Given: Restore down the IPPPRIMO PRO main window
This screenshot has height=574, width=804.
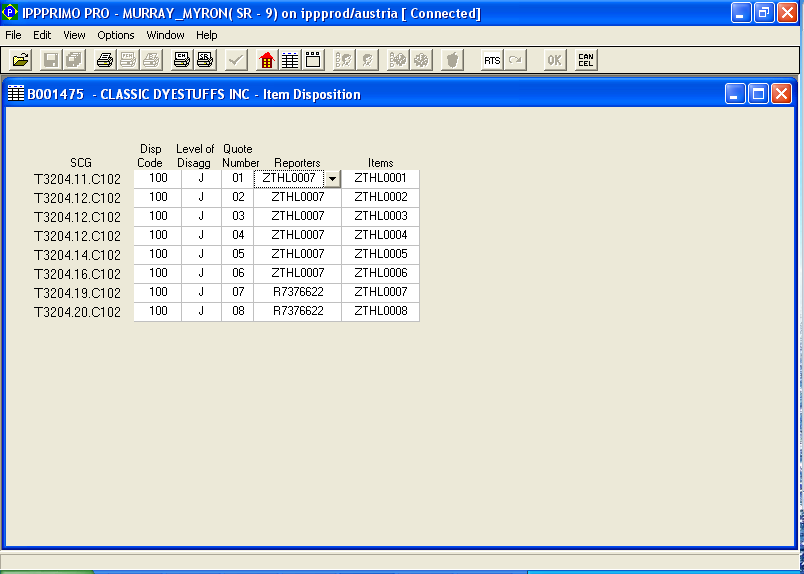Looking at the screenshot, I should (763, 13).
